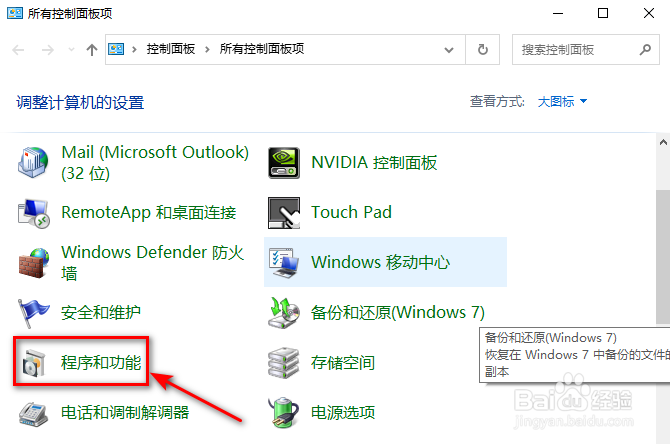Screen dimensions: 670x444
Task: Minimize the 所有控制面板项 window
Action: pyautogui.click(x=558, y=14)
